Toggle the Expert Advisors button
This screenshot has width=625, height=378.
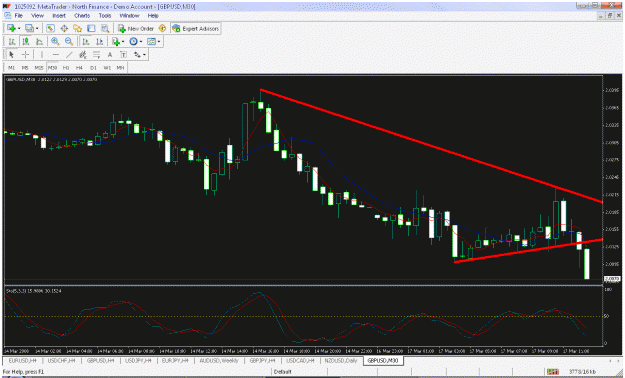tap(196, 29)
